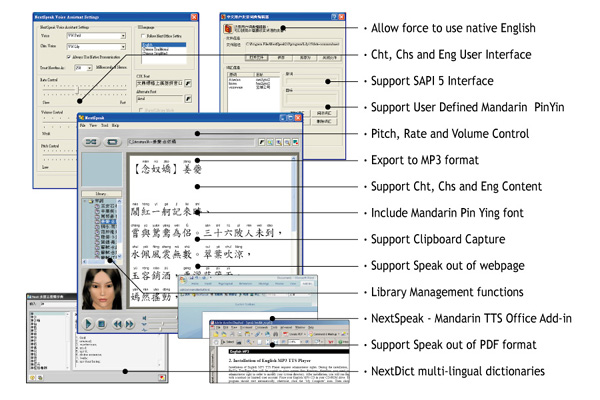Stop speech with the Stop button
The image size is (600, 400).
click(x=101, y=324)
